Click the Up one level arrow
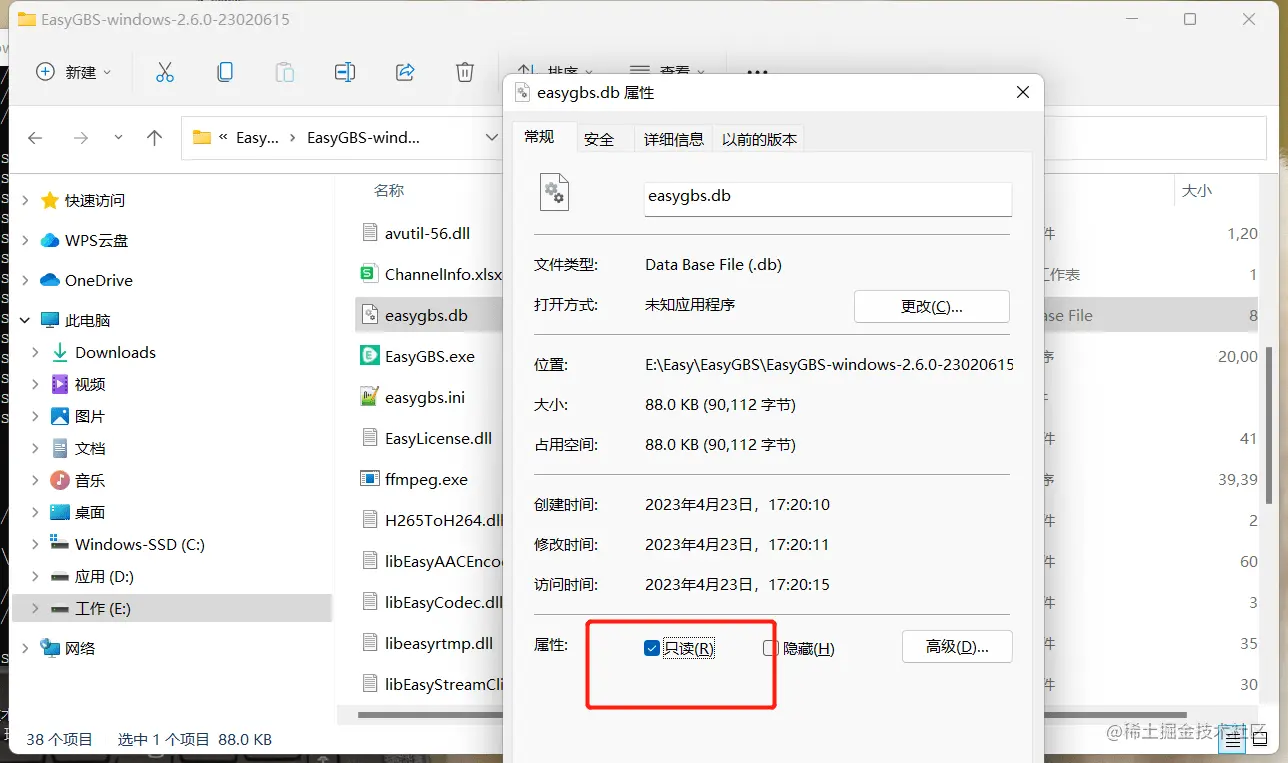The width and height of the screenshot is (1288, 763). [x=154, y=138]
